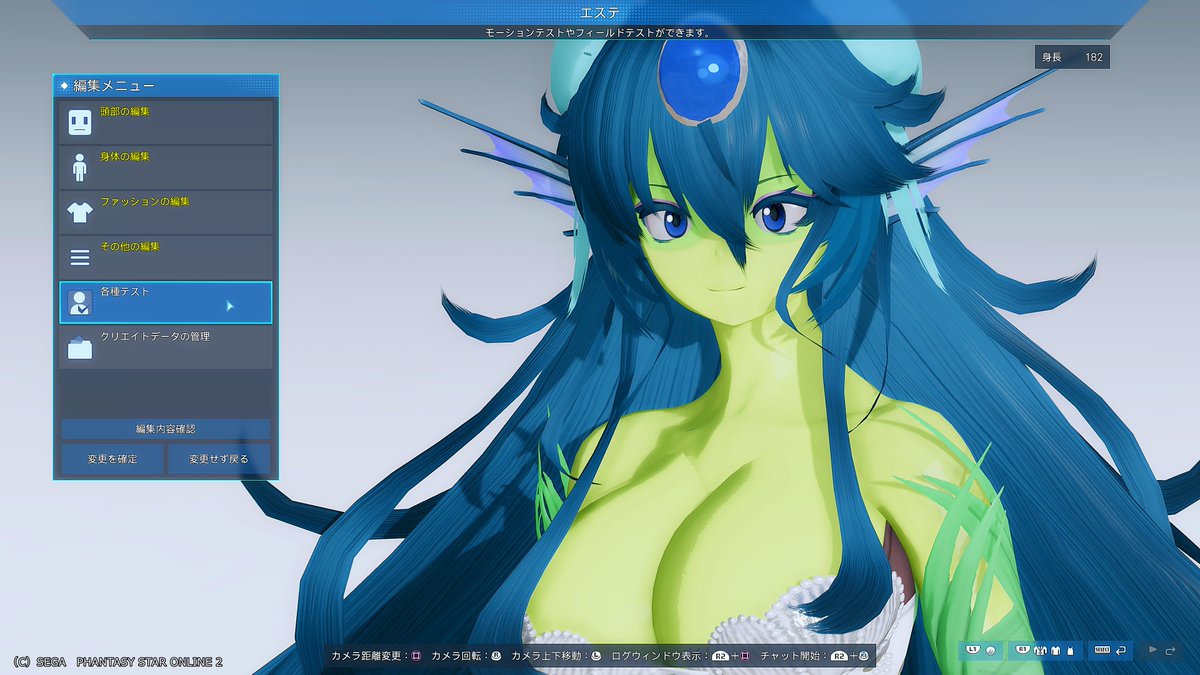The height and width of the screenshot is (675, 1200).
Task: Click the R2 icon after チャット開始
Action: click(839, 656)
